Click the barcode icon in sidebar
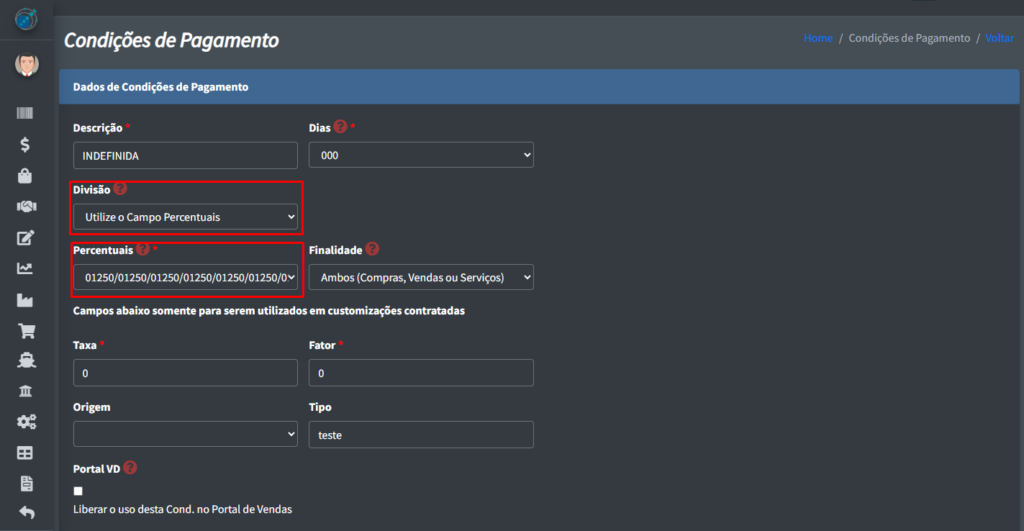Screen dimensions: 1024x531 point(26,114)
